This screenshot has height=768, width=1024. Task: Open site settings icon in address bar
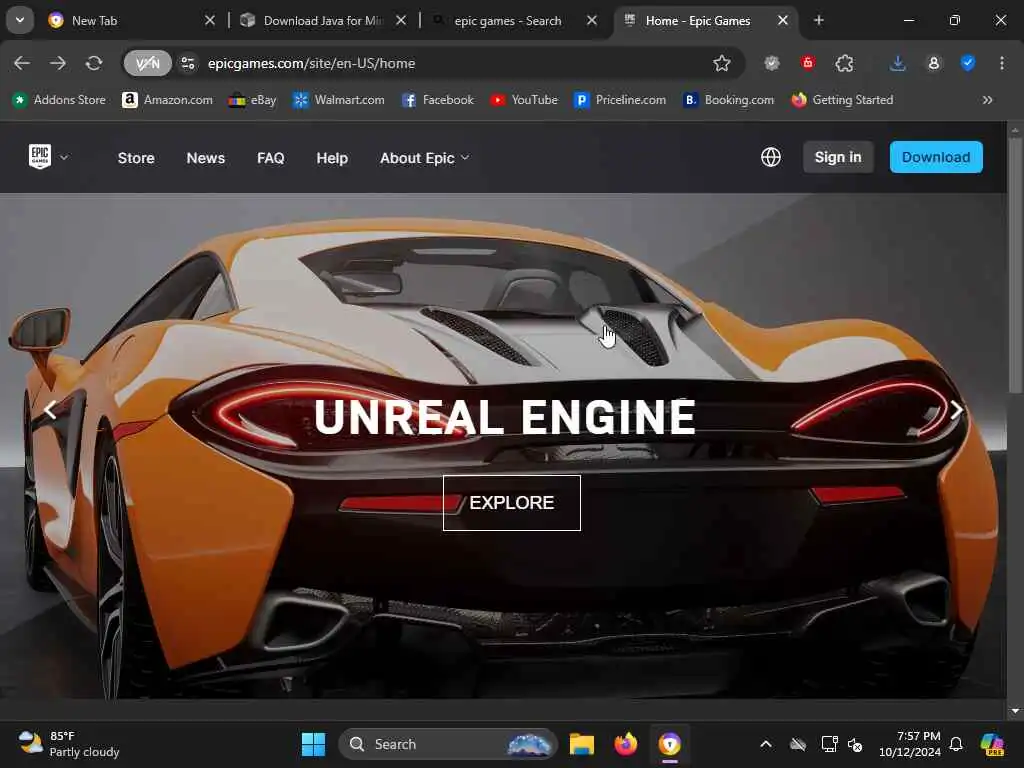pos(188,63)
